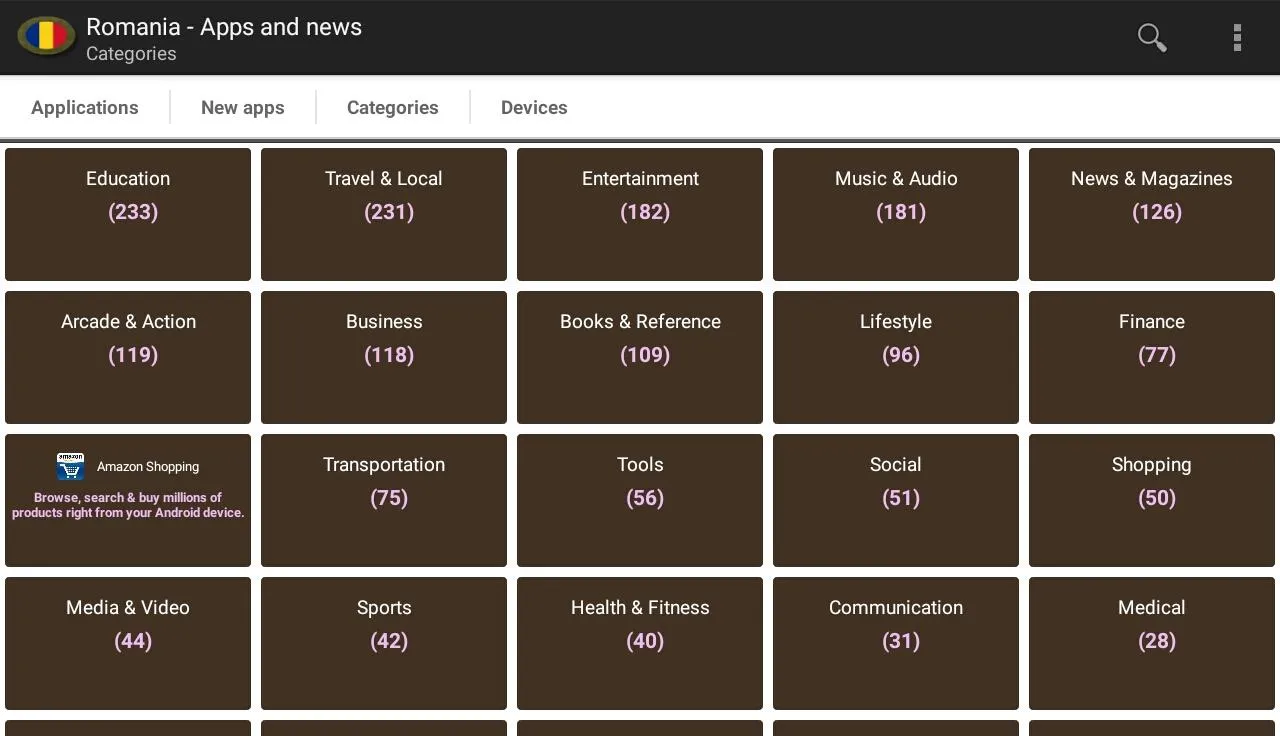The height and width of the screenshot is (736, 1280).
Task: Open the Business category tile
Action: tap(384, 358)
